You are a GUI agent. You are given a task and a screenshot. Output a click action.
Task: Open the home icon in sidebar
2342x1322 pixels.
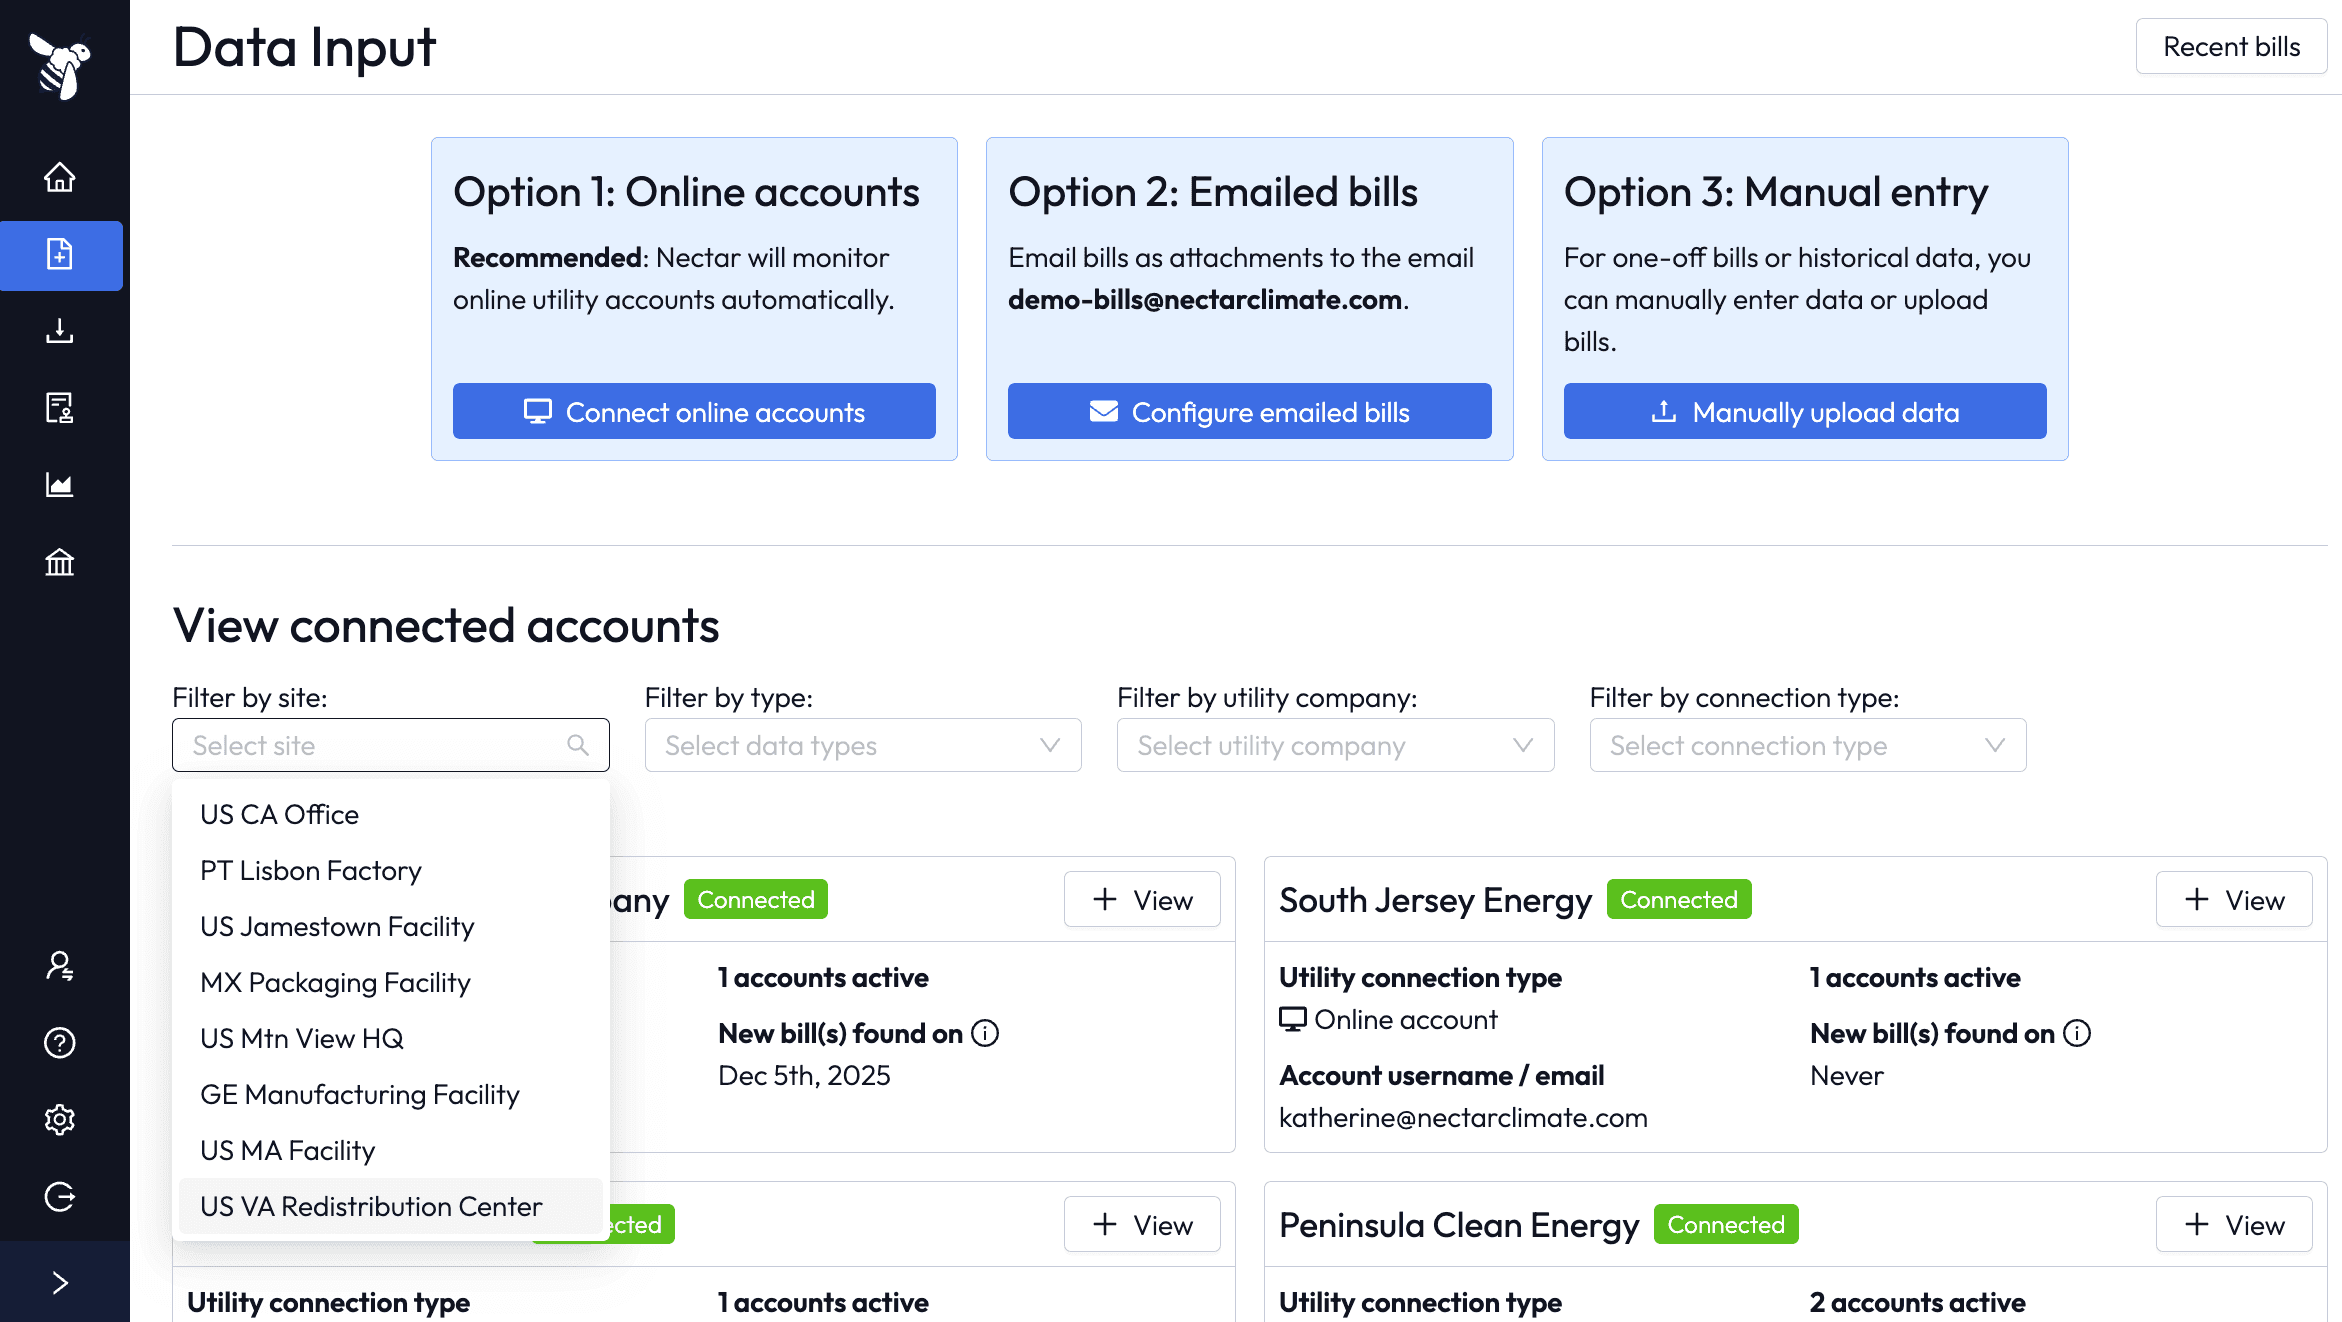tap(60, 177)
